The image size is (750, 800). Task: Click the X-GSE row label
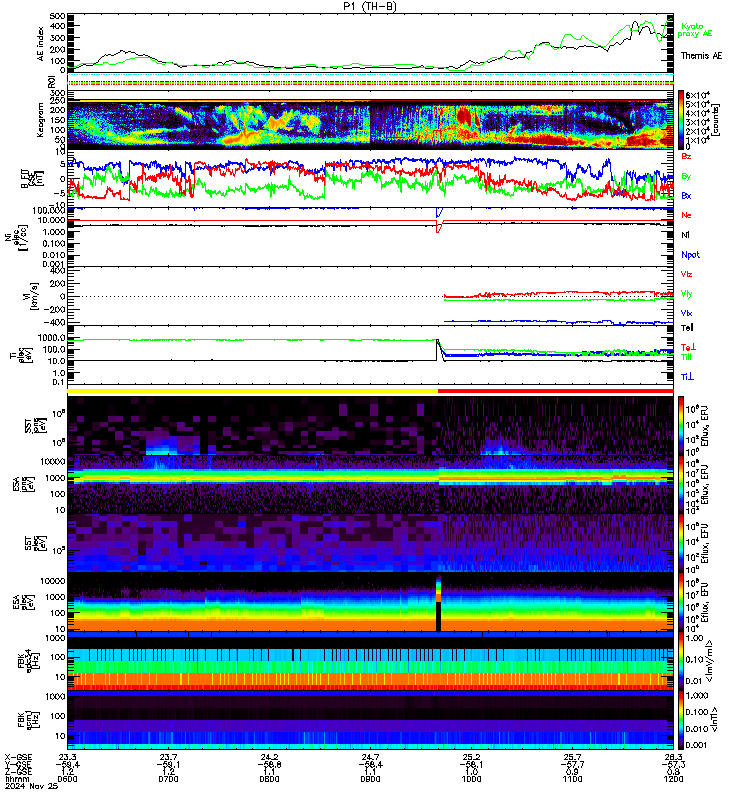coord(18,757)
